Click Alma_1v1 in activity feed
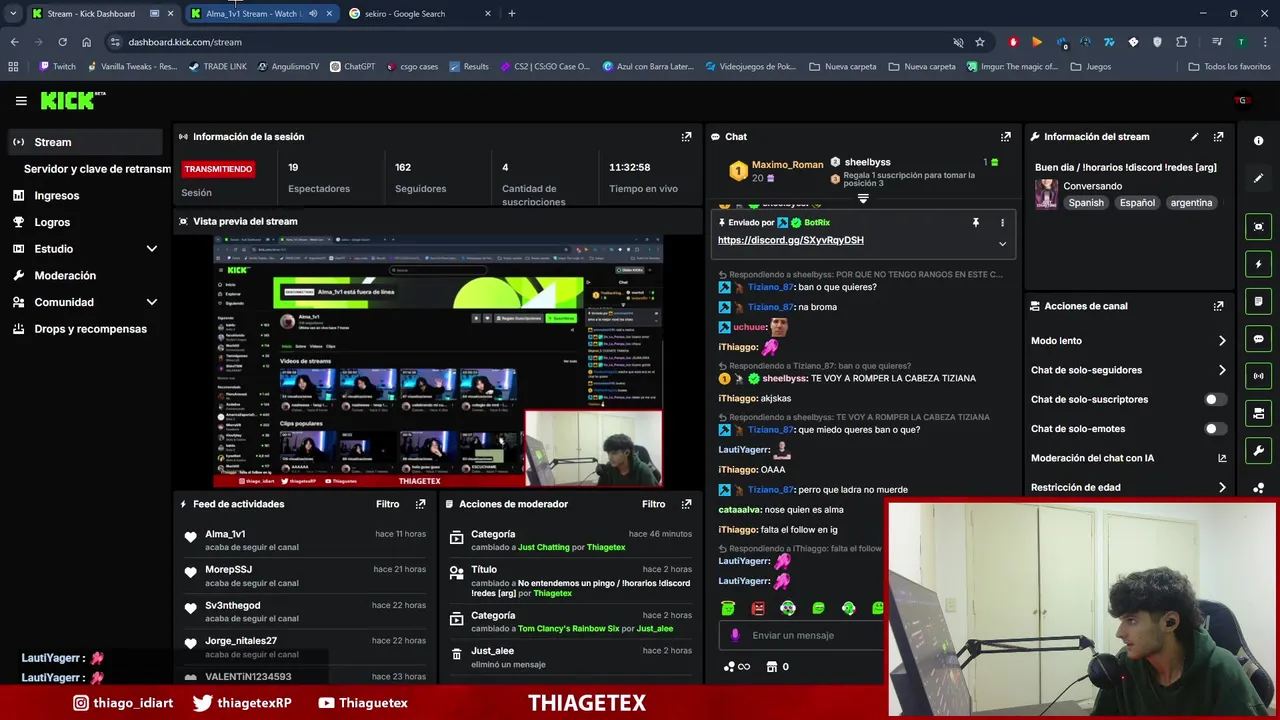The image size is (1280, 720). (x=225, y=534)
